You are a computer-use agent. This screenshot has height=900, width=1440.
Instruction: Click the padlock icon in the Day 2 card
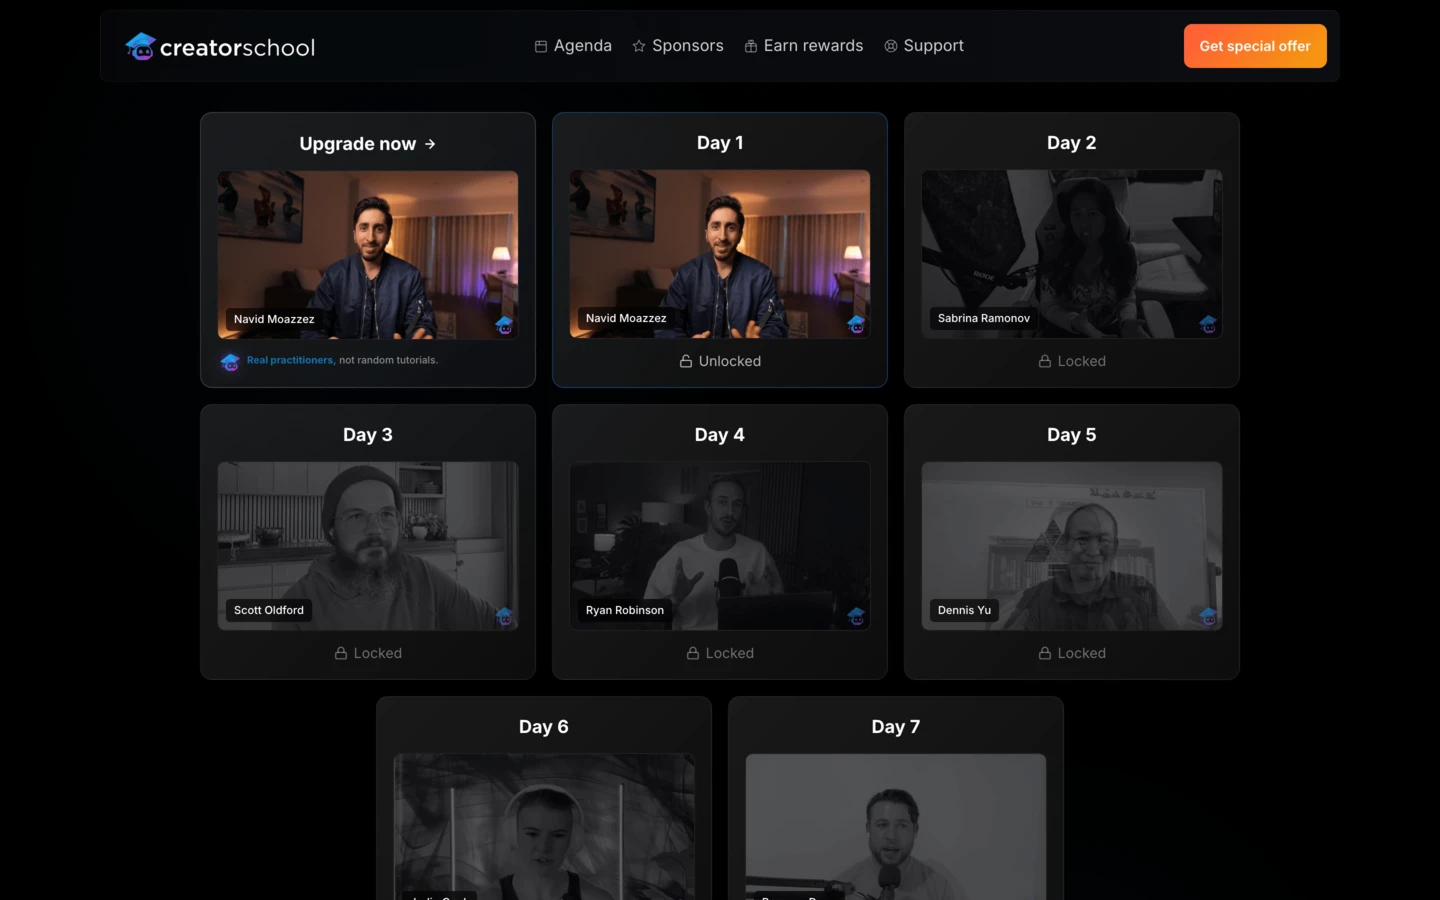pyautogui.click(x=1045, y=361)
